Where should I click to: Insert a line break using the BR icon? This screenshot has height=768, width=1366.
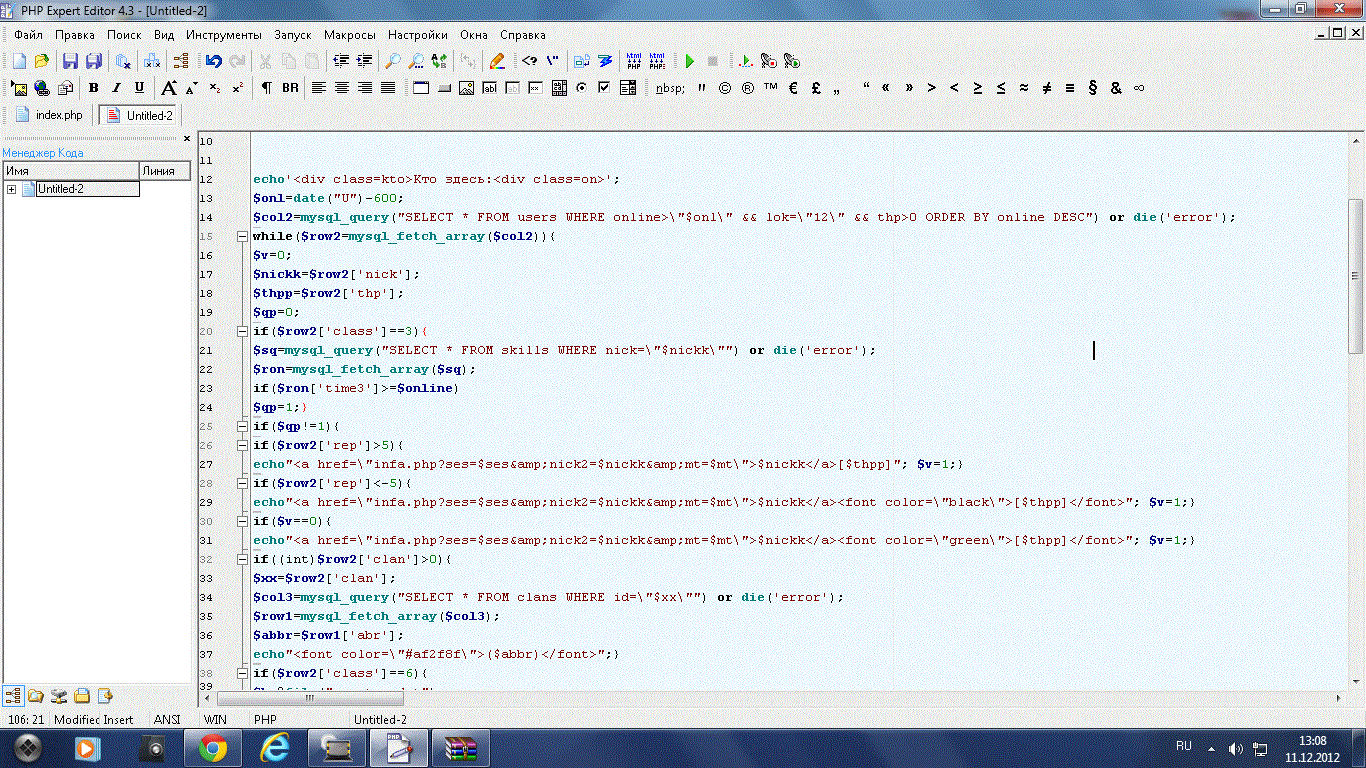coord(290,88)
